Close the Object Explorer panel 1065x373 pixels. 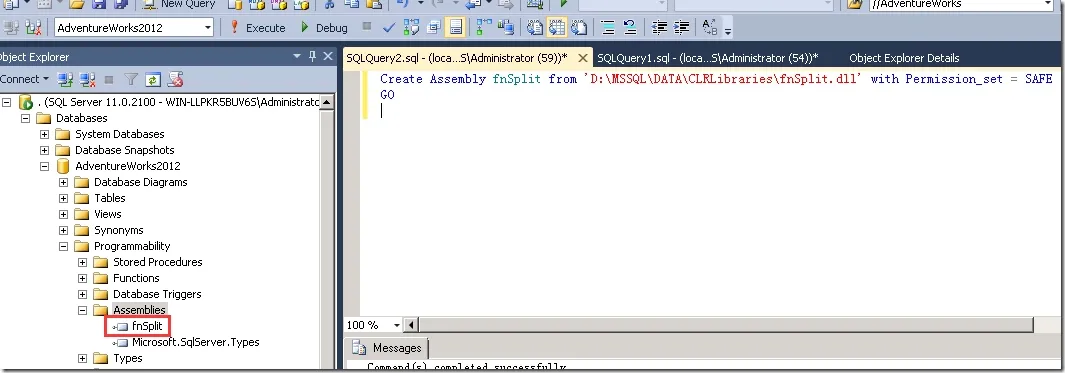click(x=328, y=56)
